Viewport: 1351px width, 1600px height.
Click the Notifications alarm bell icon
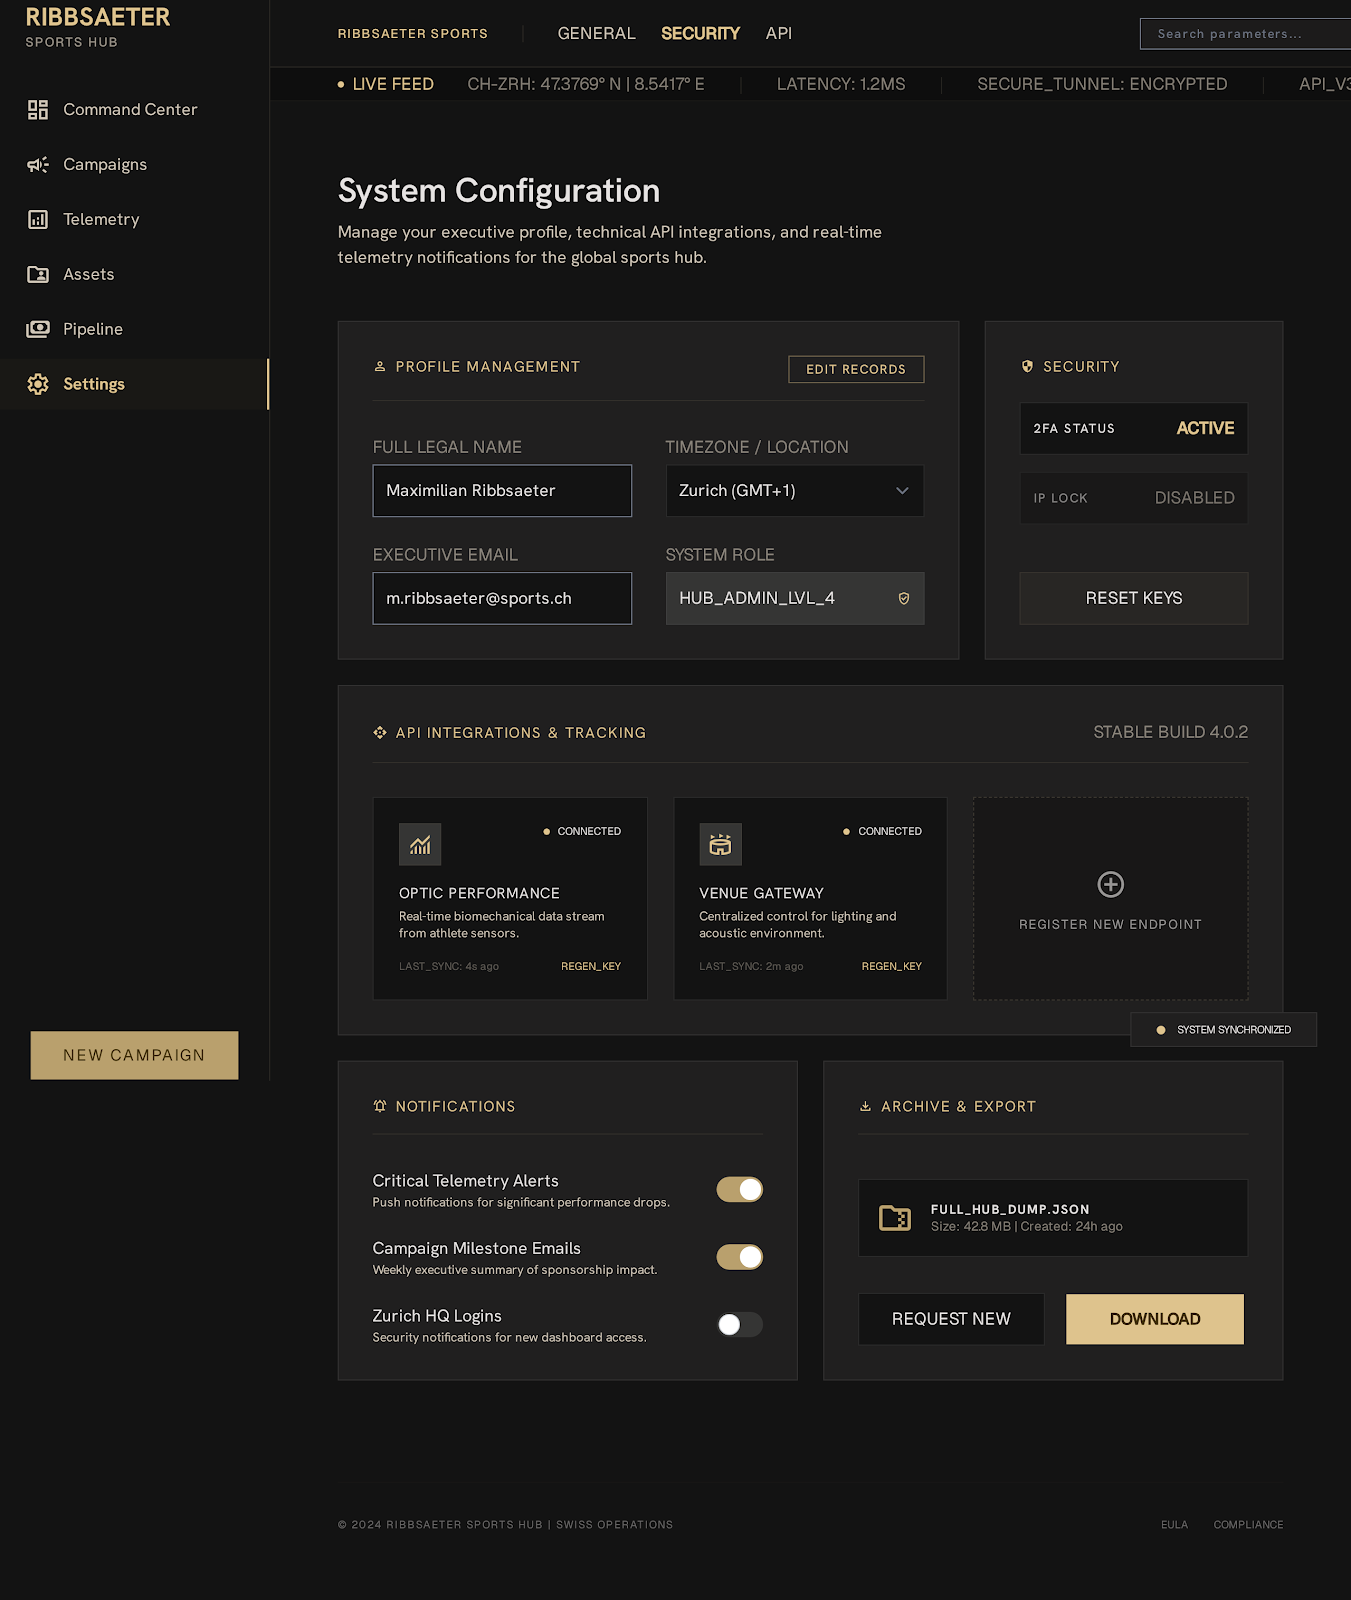pos(380,1106)
